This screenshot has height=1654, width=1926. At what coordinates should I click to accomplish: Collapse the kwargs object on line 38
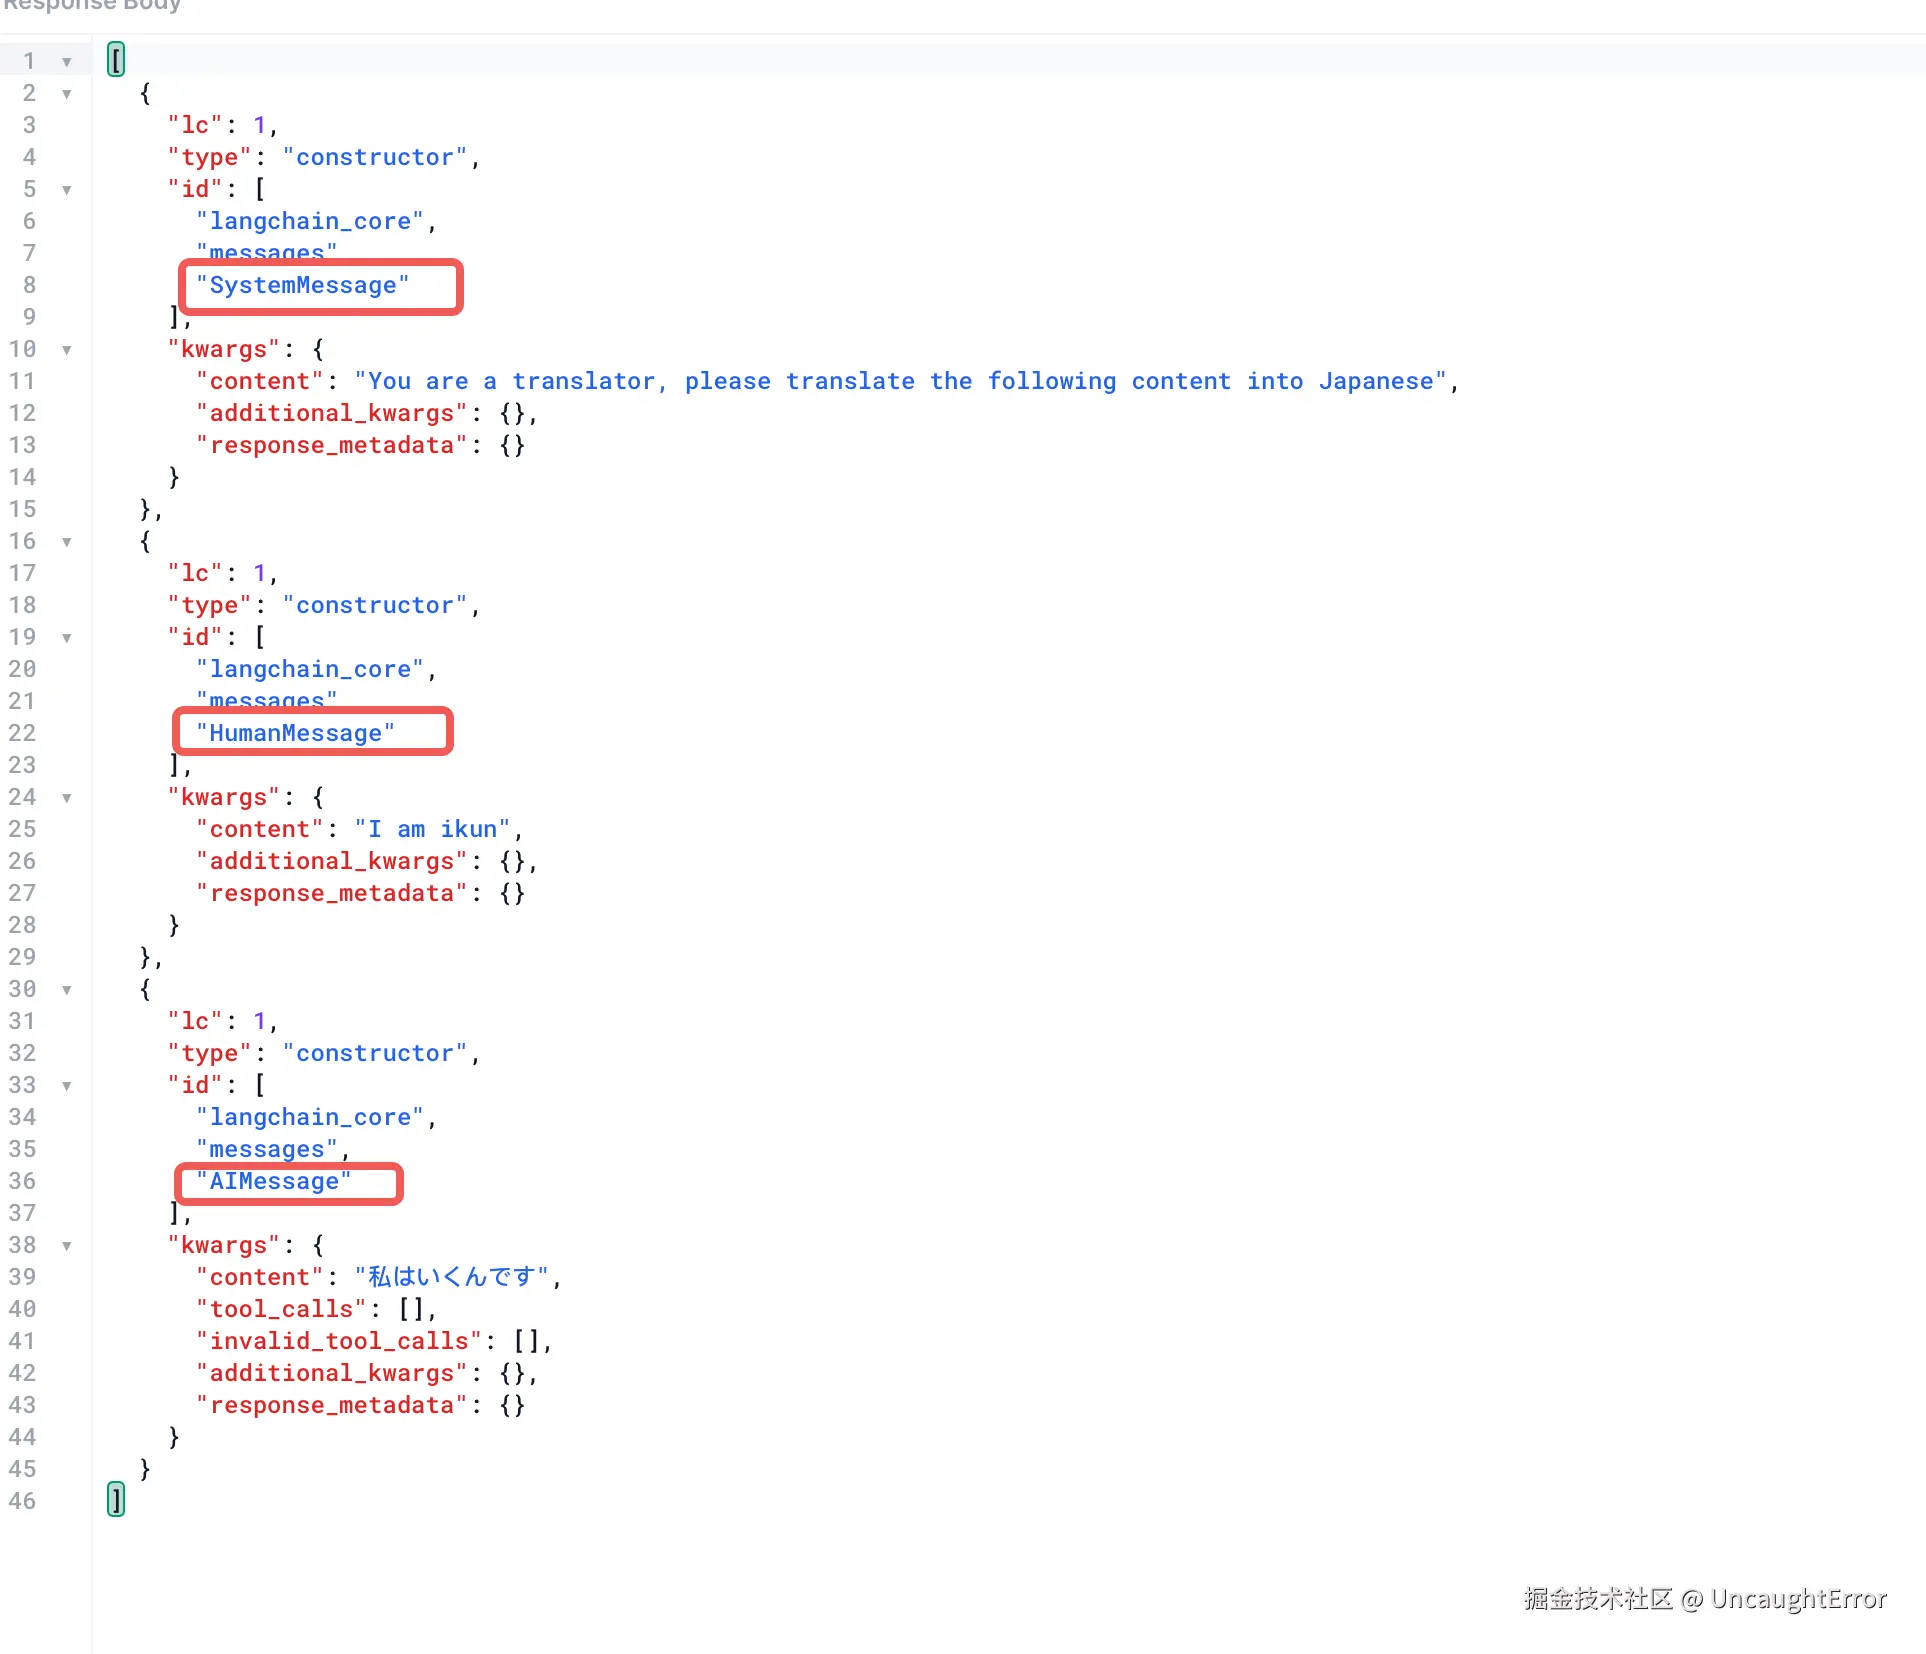pos(67,1246)
